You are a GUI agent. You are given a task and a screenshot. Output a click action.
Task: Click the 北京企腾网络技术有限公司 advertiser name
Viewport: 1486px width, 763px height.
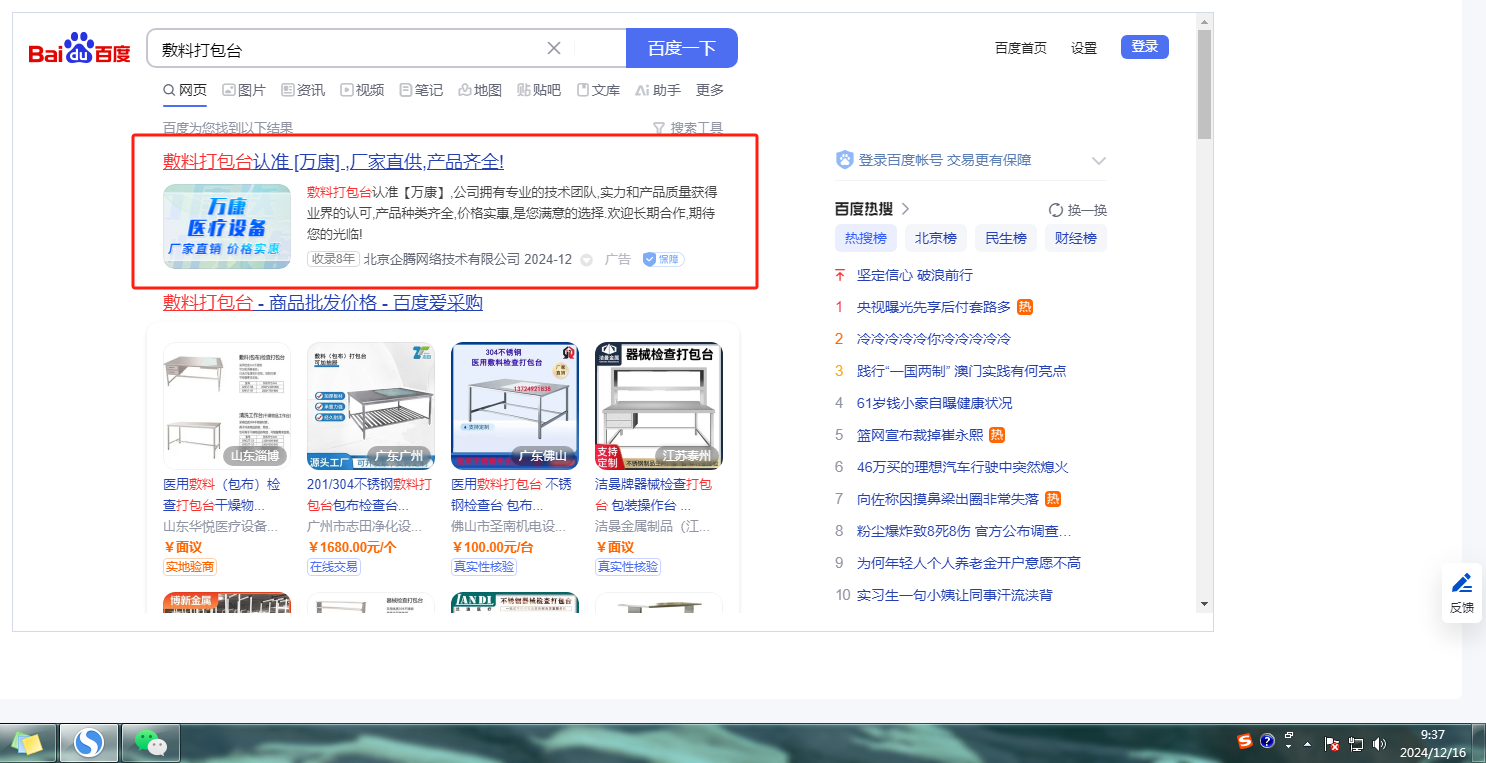(442, 259)
